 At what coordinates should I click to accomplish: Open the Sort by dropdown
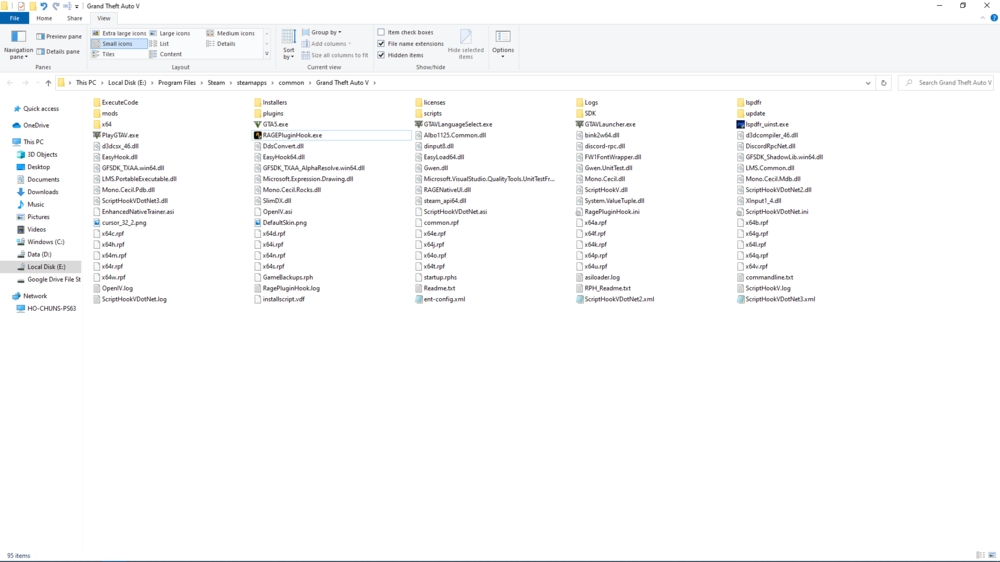[288, 45]
